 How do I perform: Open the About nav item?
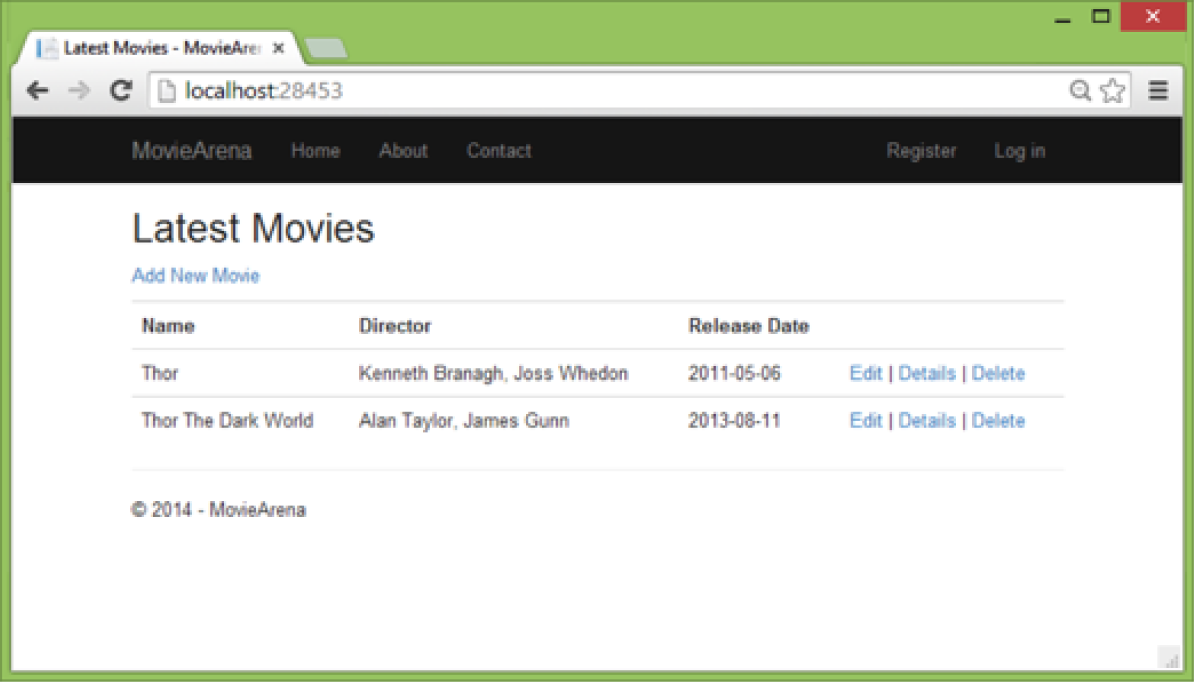tap(403, 150)
